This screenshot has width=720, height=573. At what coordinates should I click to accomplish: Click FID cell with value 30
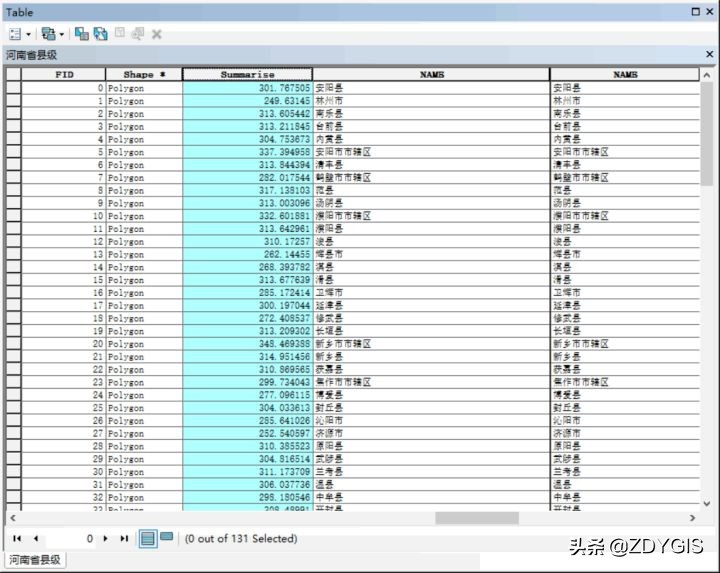[x=64, y=472]
